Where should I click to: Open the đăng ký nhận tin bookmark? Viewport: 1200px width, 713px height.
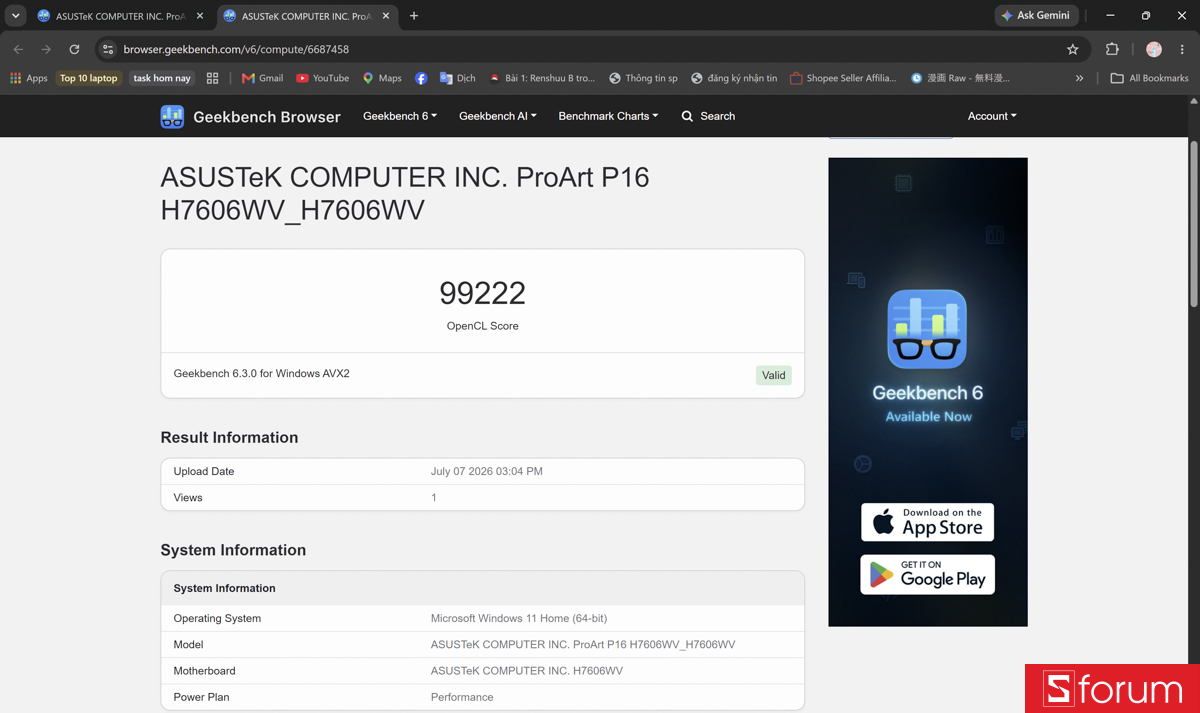(734, 78)
